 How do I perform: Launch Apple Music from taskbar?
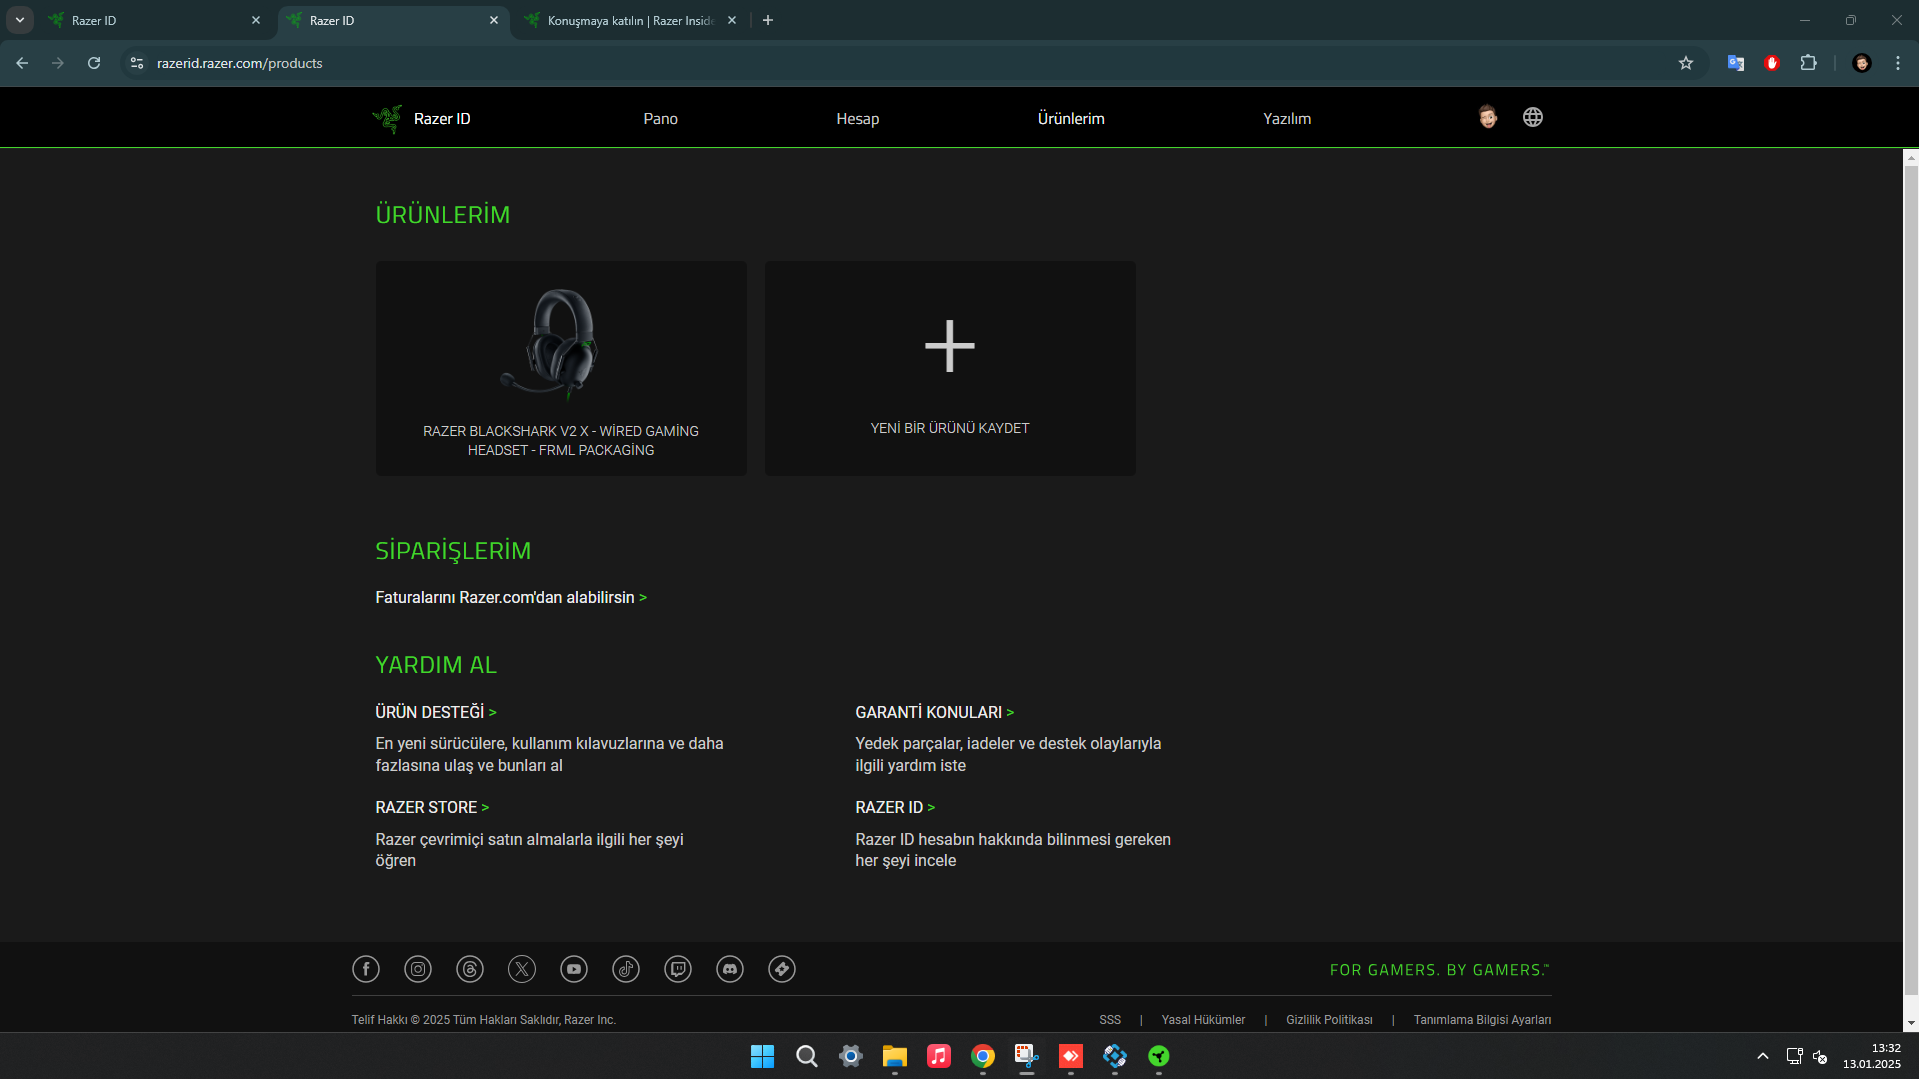coord(939,1056)
